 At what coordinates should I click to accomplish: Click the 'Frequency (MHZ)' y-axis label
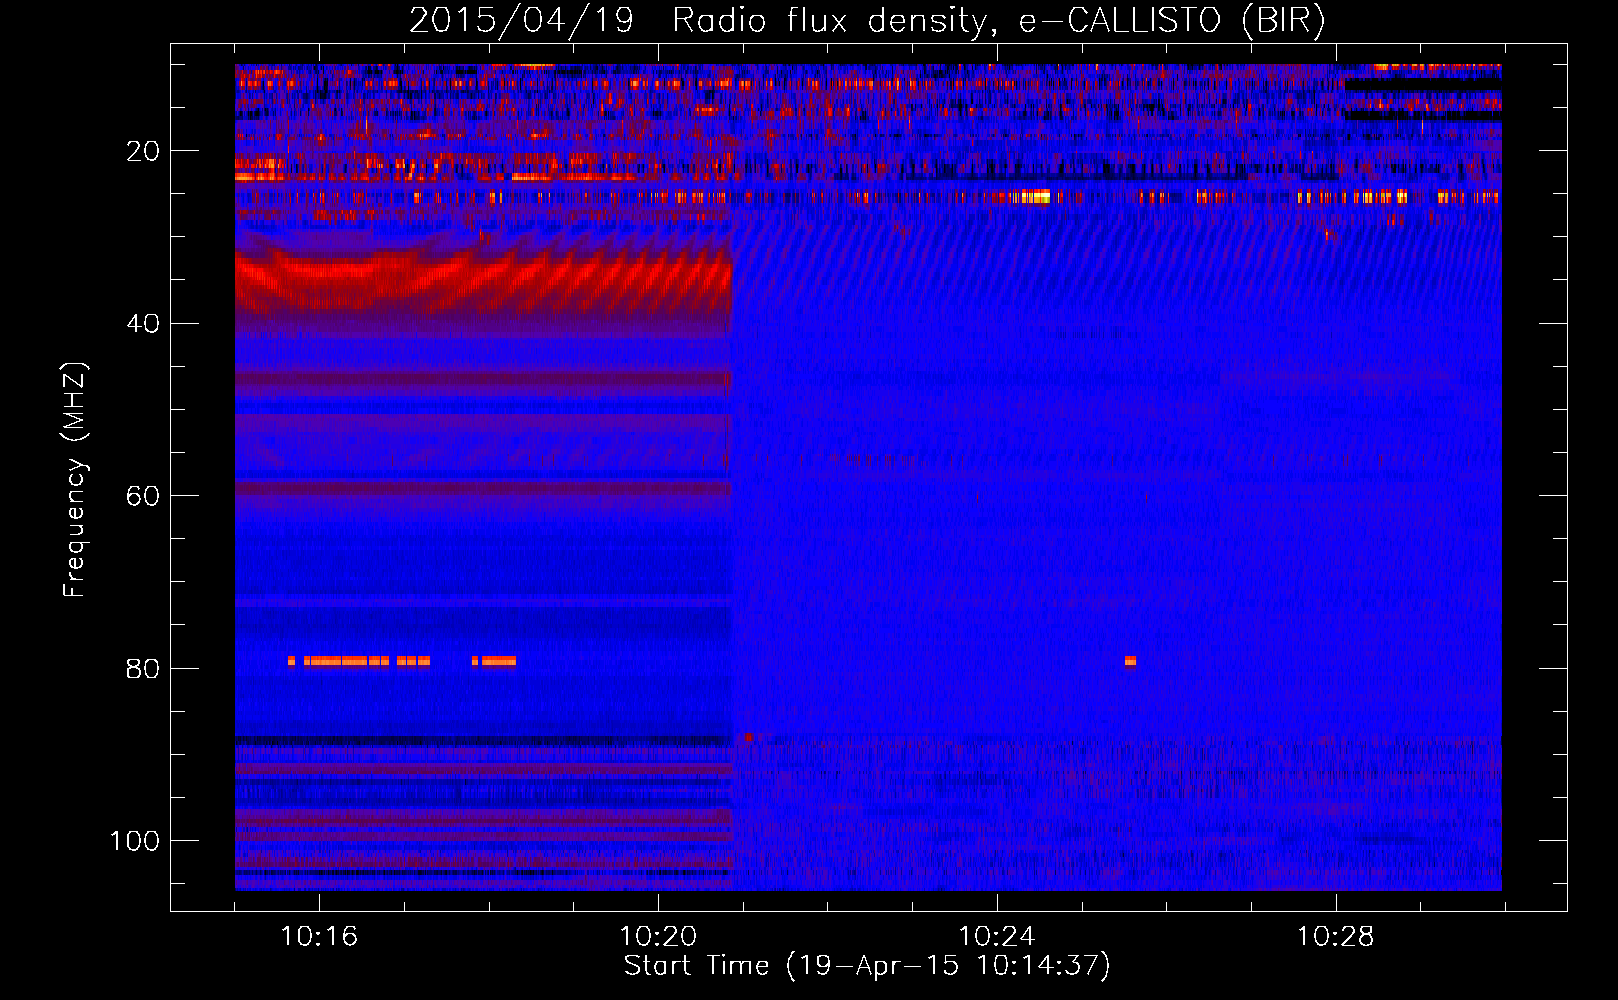tap(74, 479)
